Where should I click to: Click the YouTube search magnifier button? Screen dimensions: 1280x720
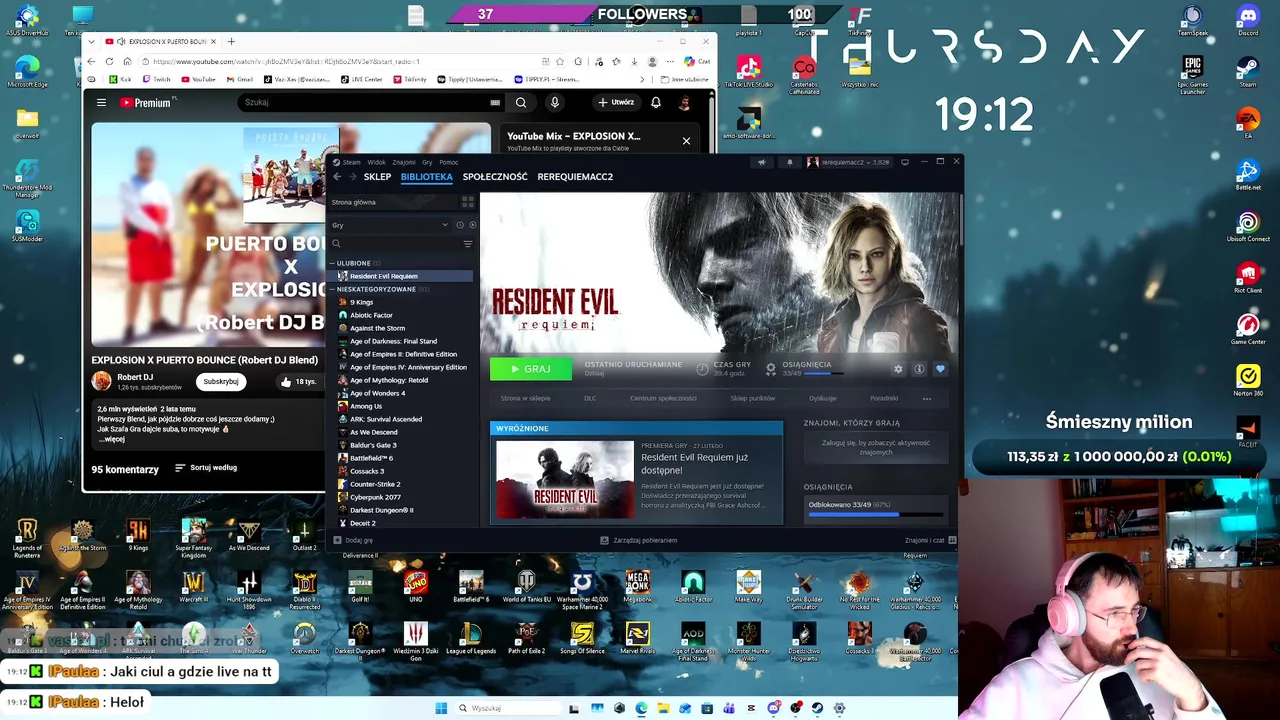click(x=521, y=102)
